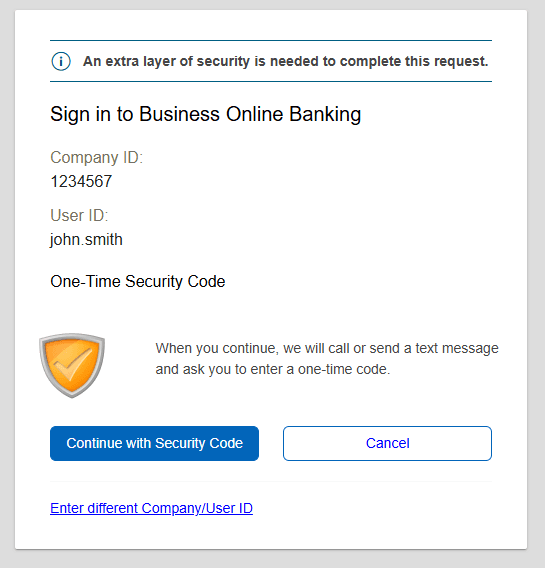Image resolution: width=545 pixels, height=568 pixels.
Task: Click the extra layer of security notice
Action: [285, 61]
